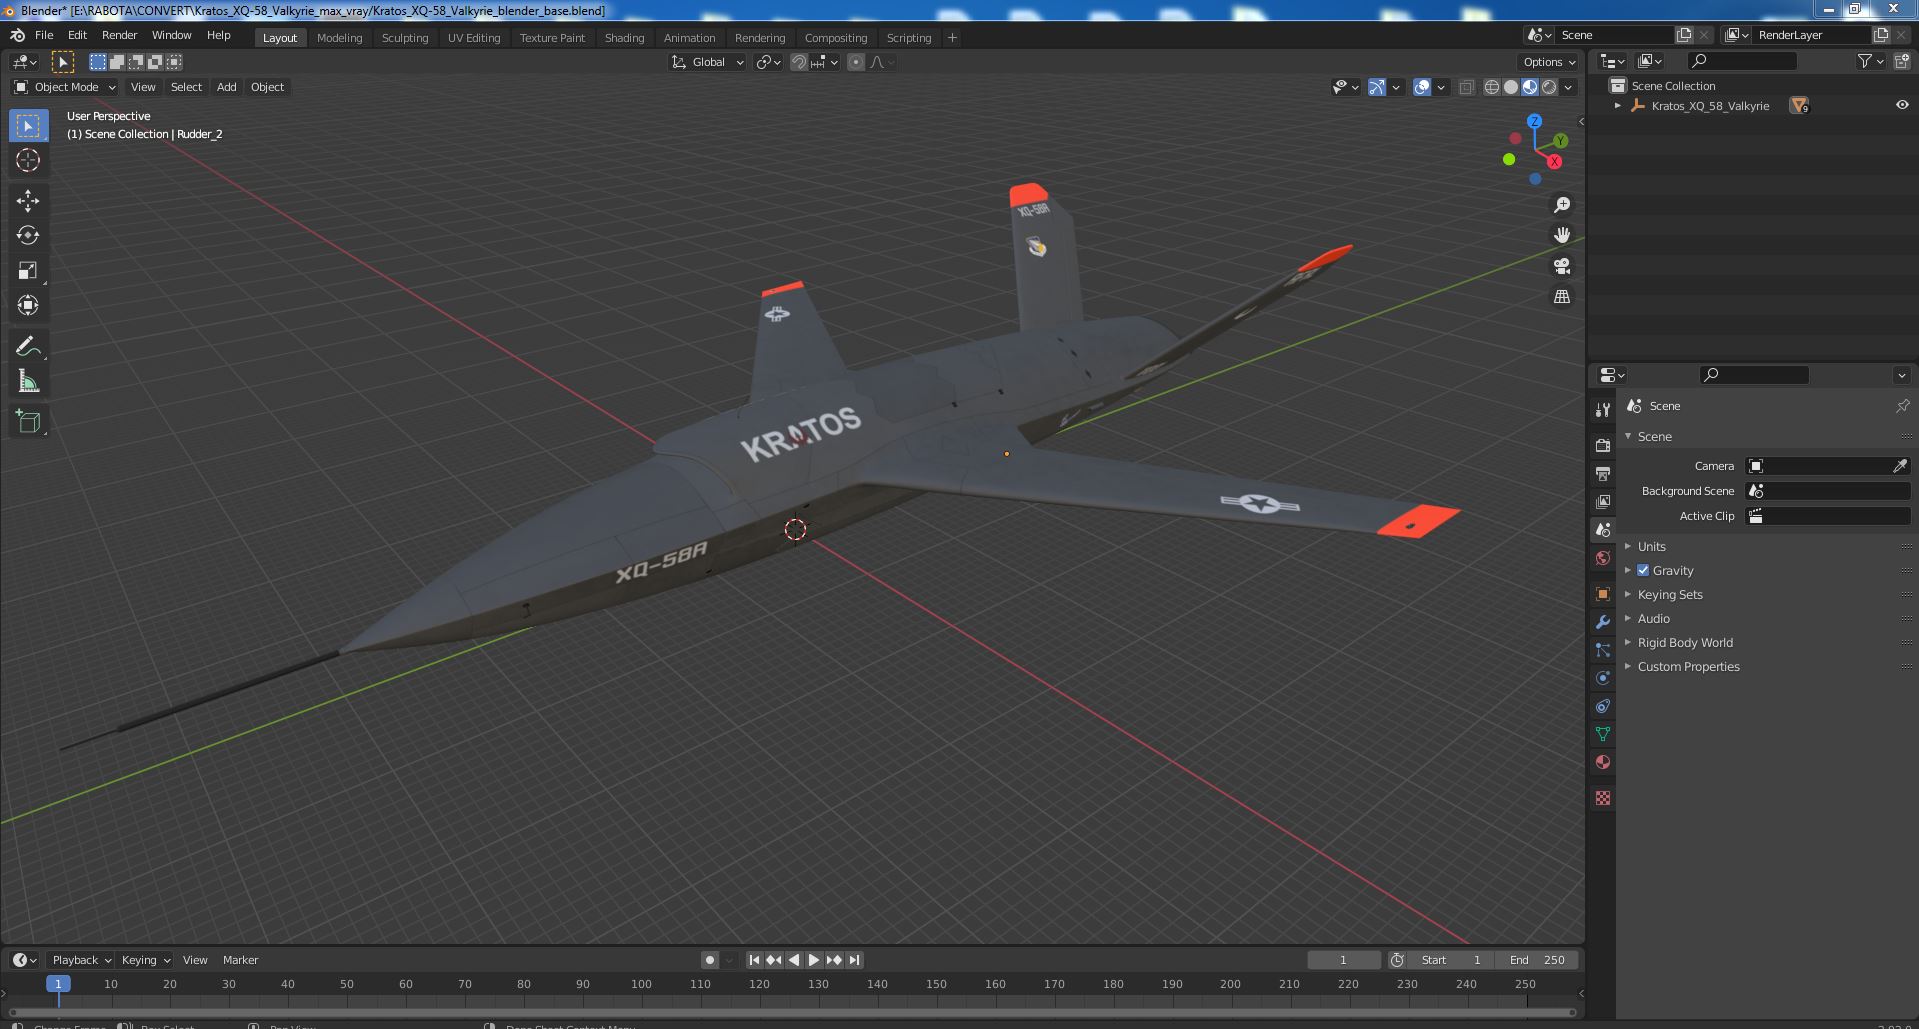The width and height of the screenshot is (1919, 1029).
Task: Open the Physics properties tab
Action: pos(1603,678)
